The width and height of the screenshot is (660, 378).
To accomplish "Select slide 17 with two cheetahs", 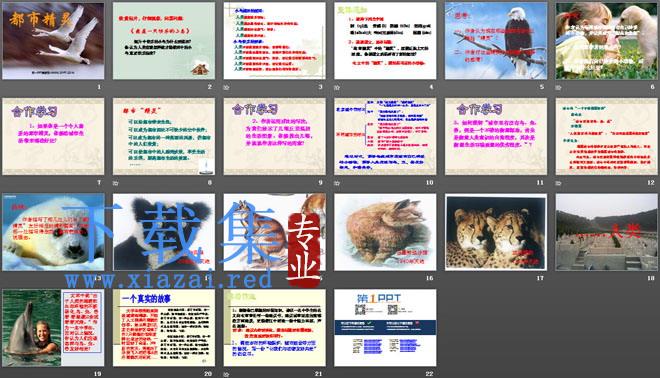I will click(x=496, y=232).
